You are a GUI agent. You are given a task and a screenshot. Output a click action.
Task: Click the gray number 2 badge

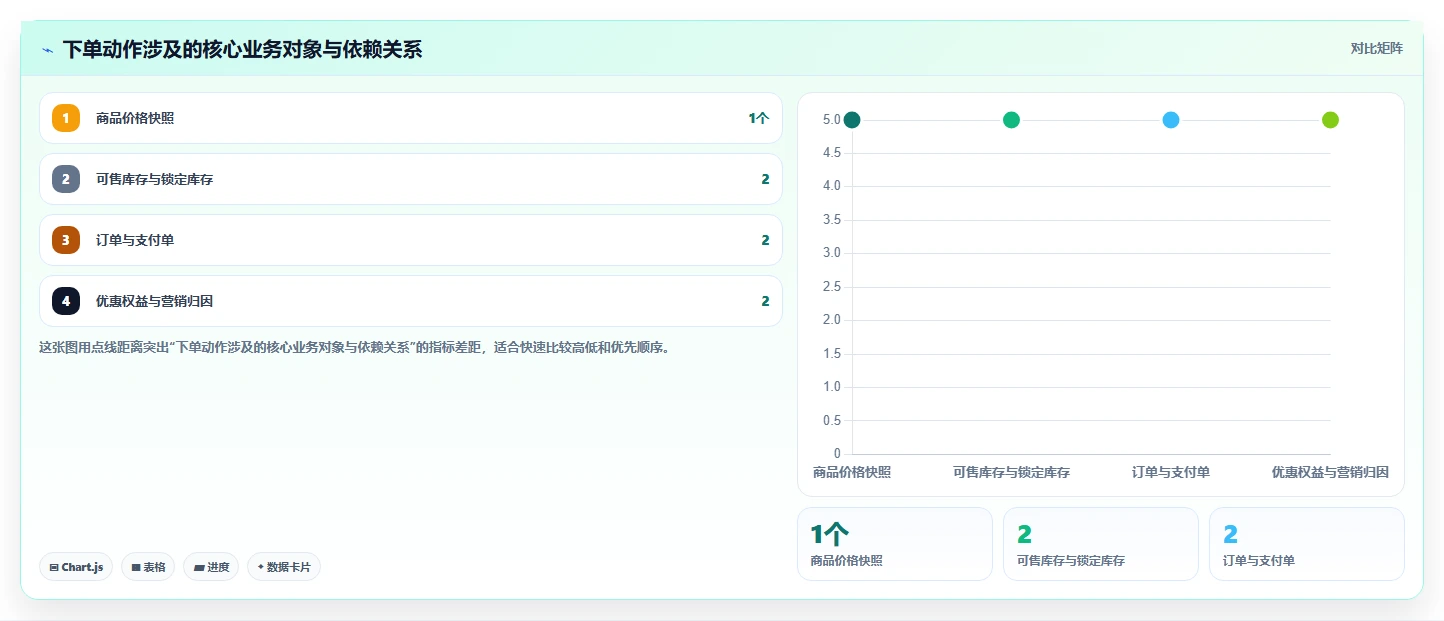pyautogui.click(x=66, y=179)
